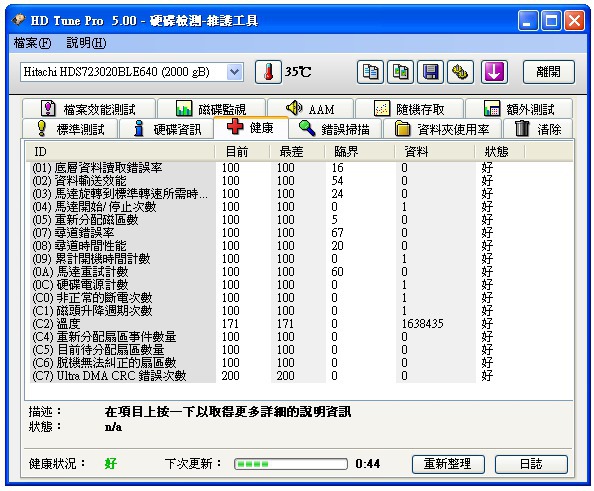Open the options gear icon
Screen dimensions: 594x491
coord(460,72)
